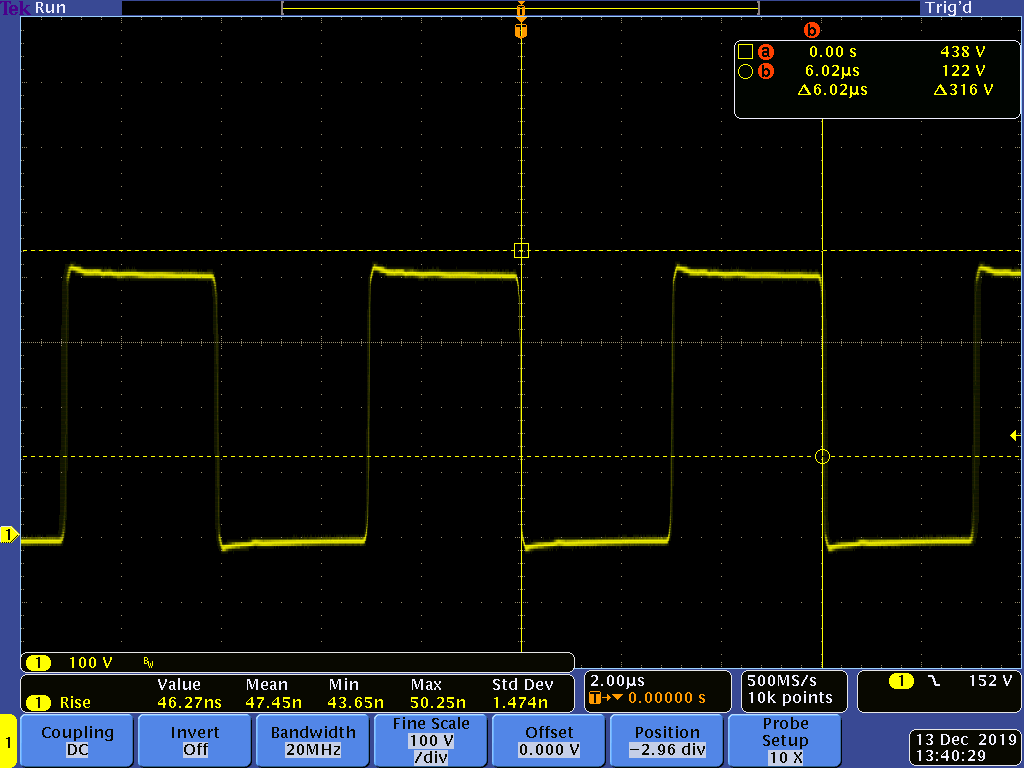The width and height of the screenshot is (1024, 768).
Task: Select the Offset 0.000 V button
Action: click(x=549, y=740)
